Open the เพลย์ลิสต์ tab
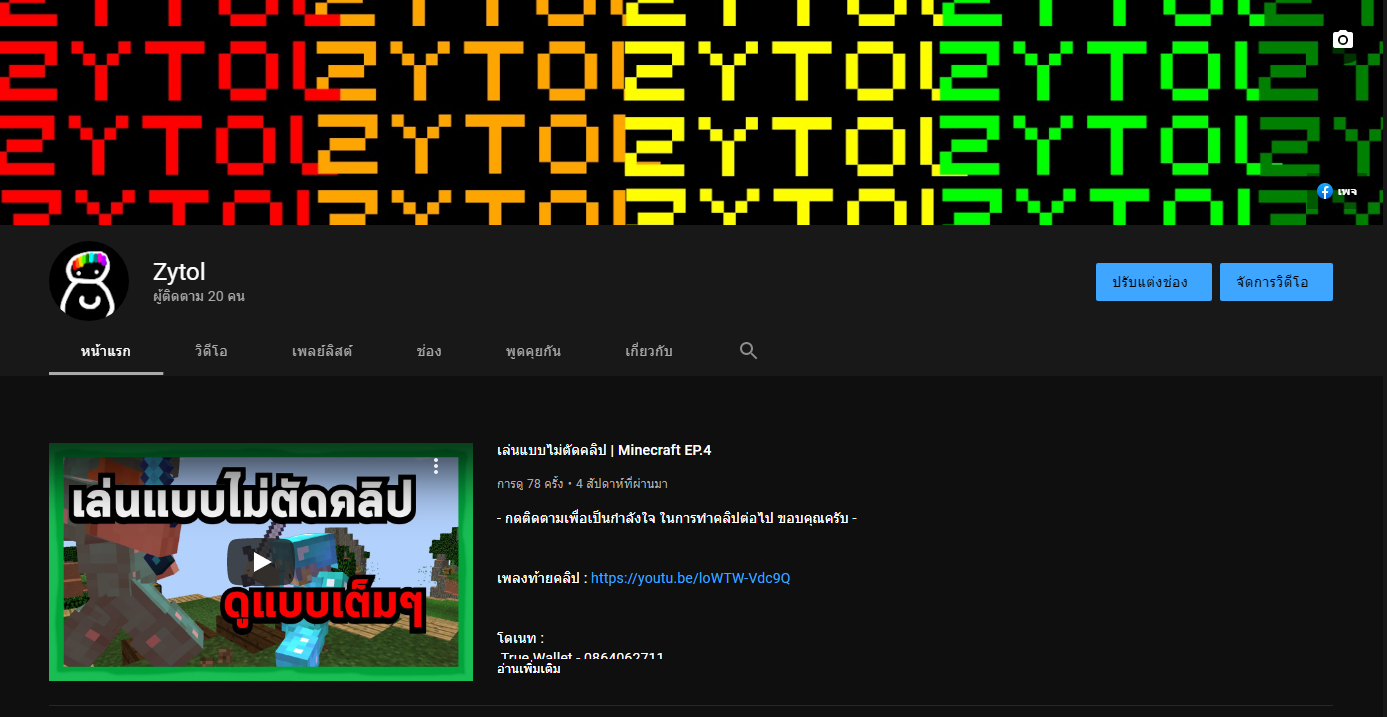Viewport: 1387px width, 717px height. click(322, 351)
